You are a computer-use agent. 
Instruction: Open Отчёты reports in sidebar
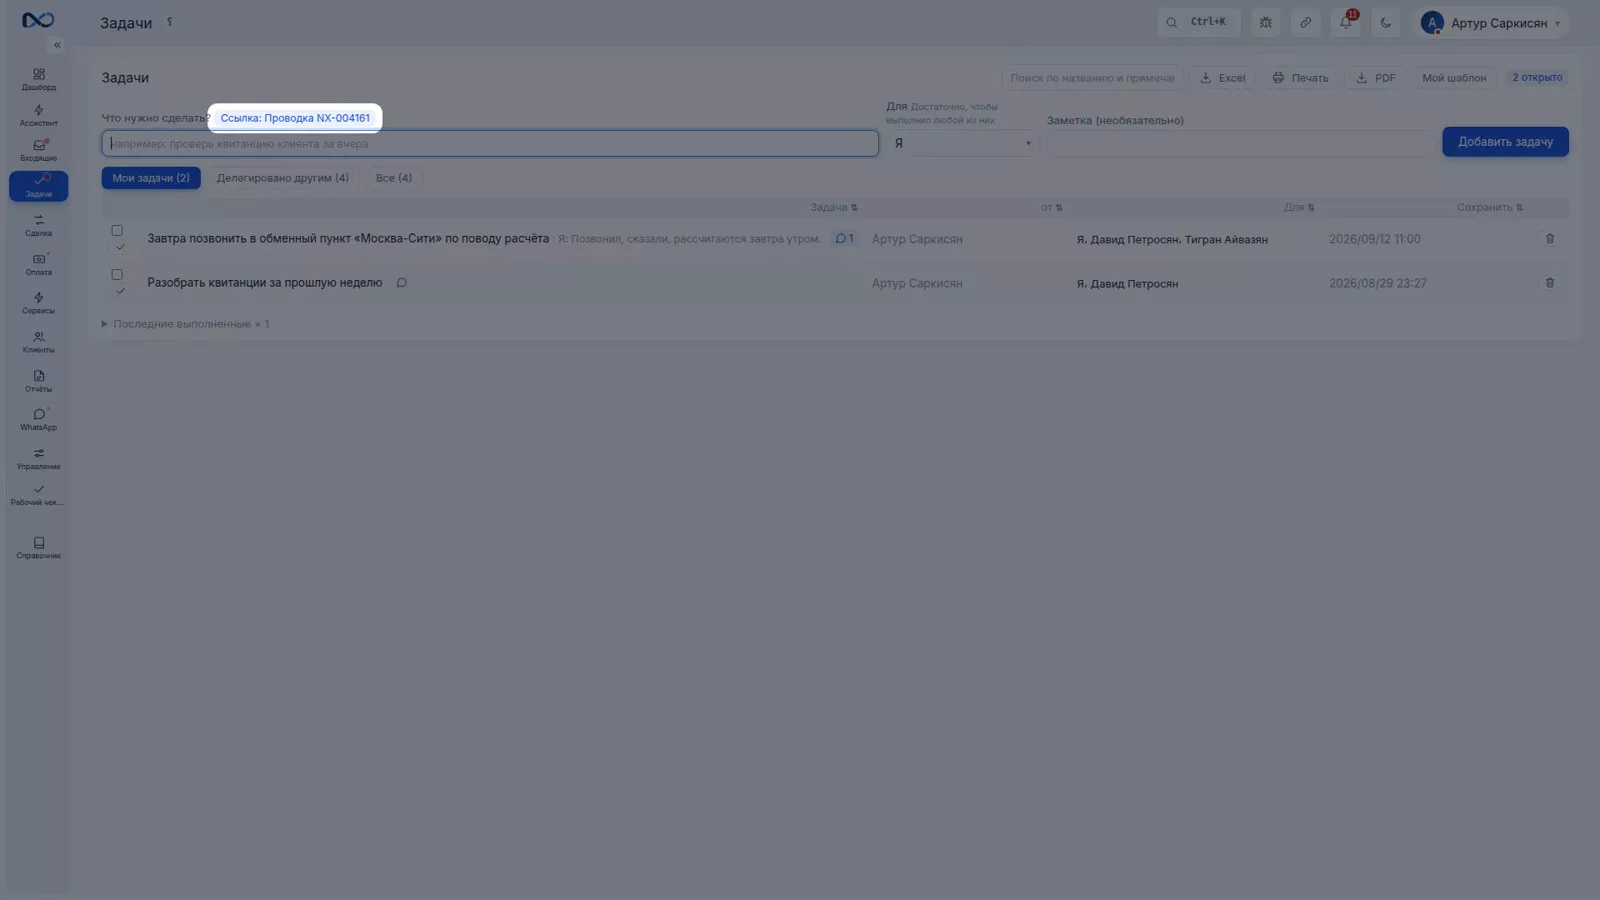(38, 381)
